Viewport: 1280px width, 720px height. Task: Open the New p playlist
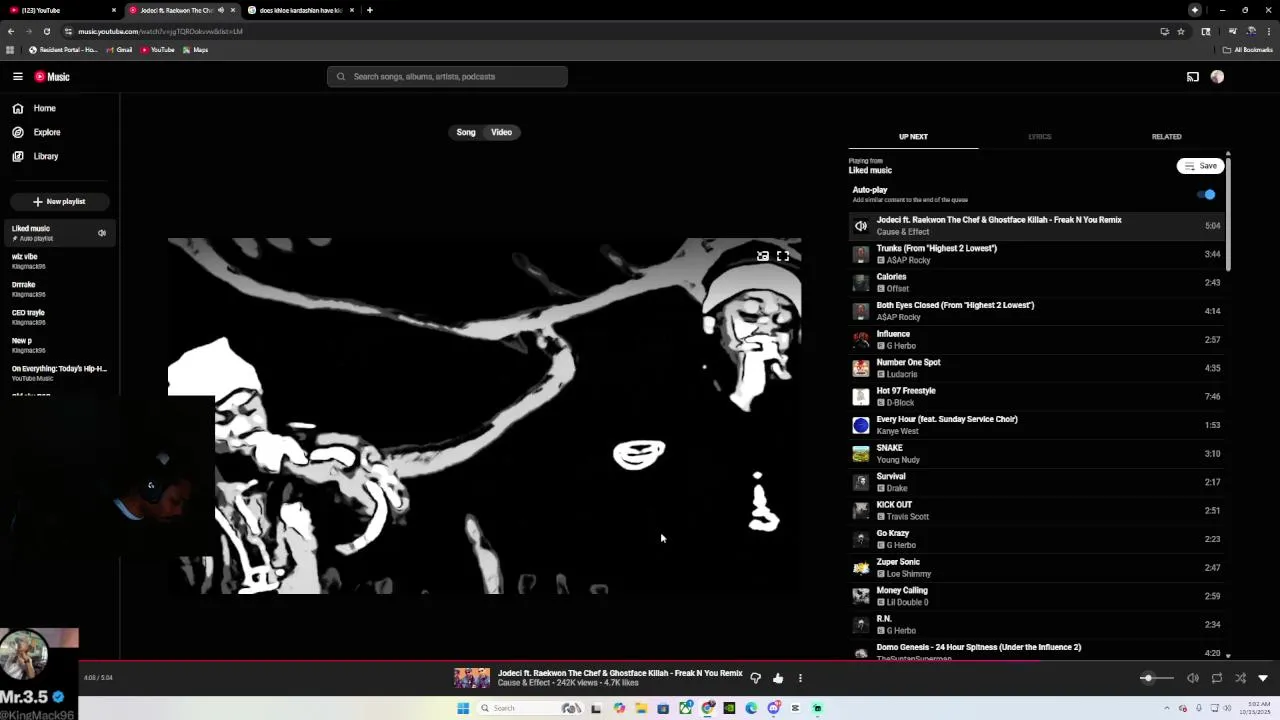(59, 345)
